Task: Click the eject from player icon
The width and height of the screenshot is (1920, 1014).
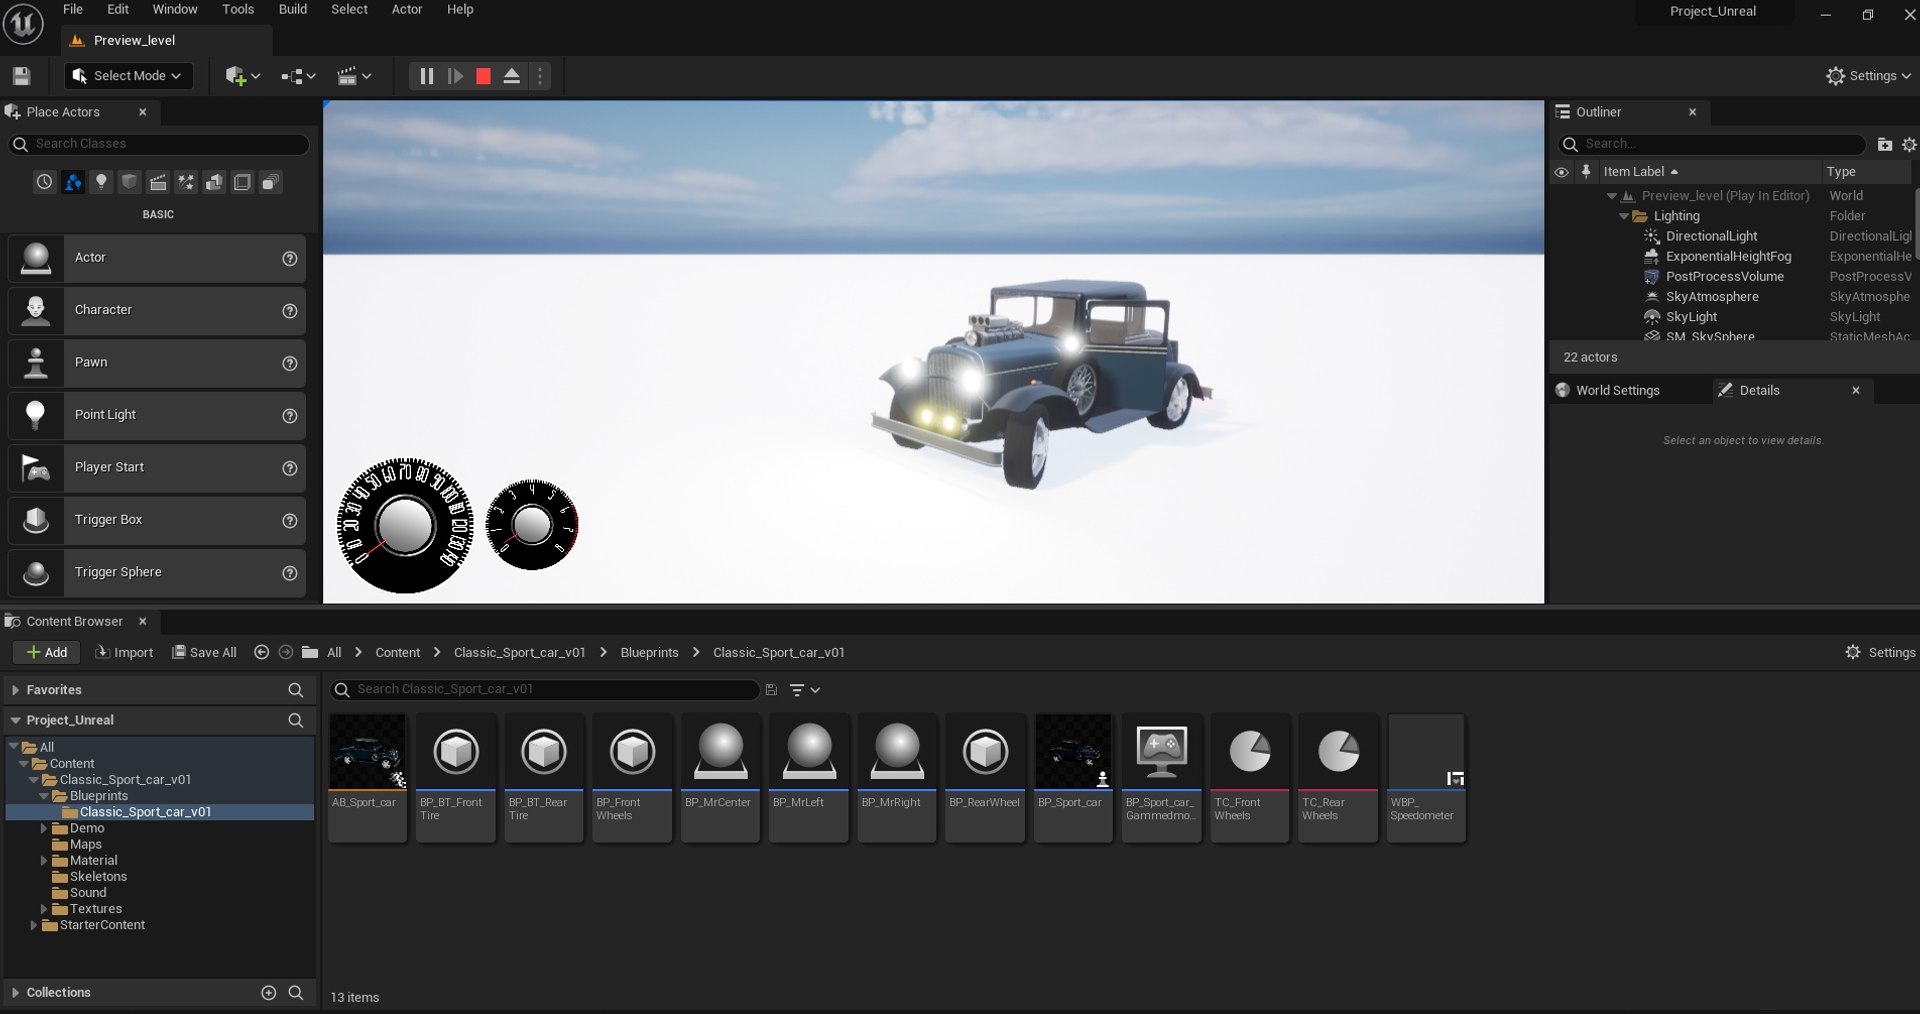Action: [511, 76]
